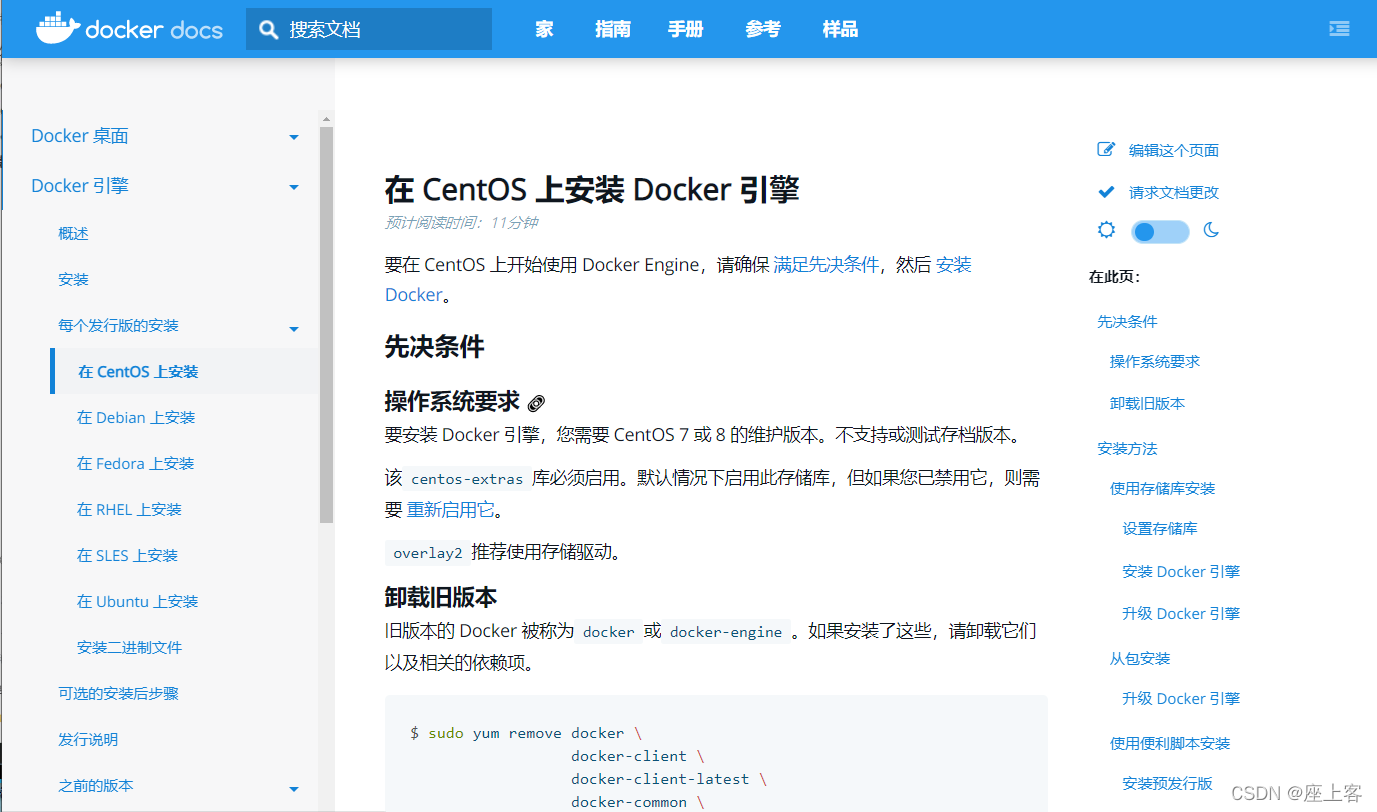Open the 指南 nav item
Image resolution: width=1377 pixels, height=812 pixels.
613,29
